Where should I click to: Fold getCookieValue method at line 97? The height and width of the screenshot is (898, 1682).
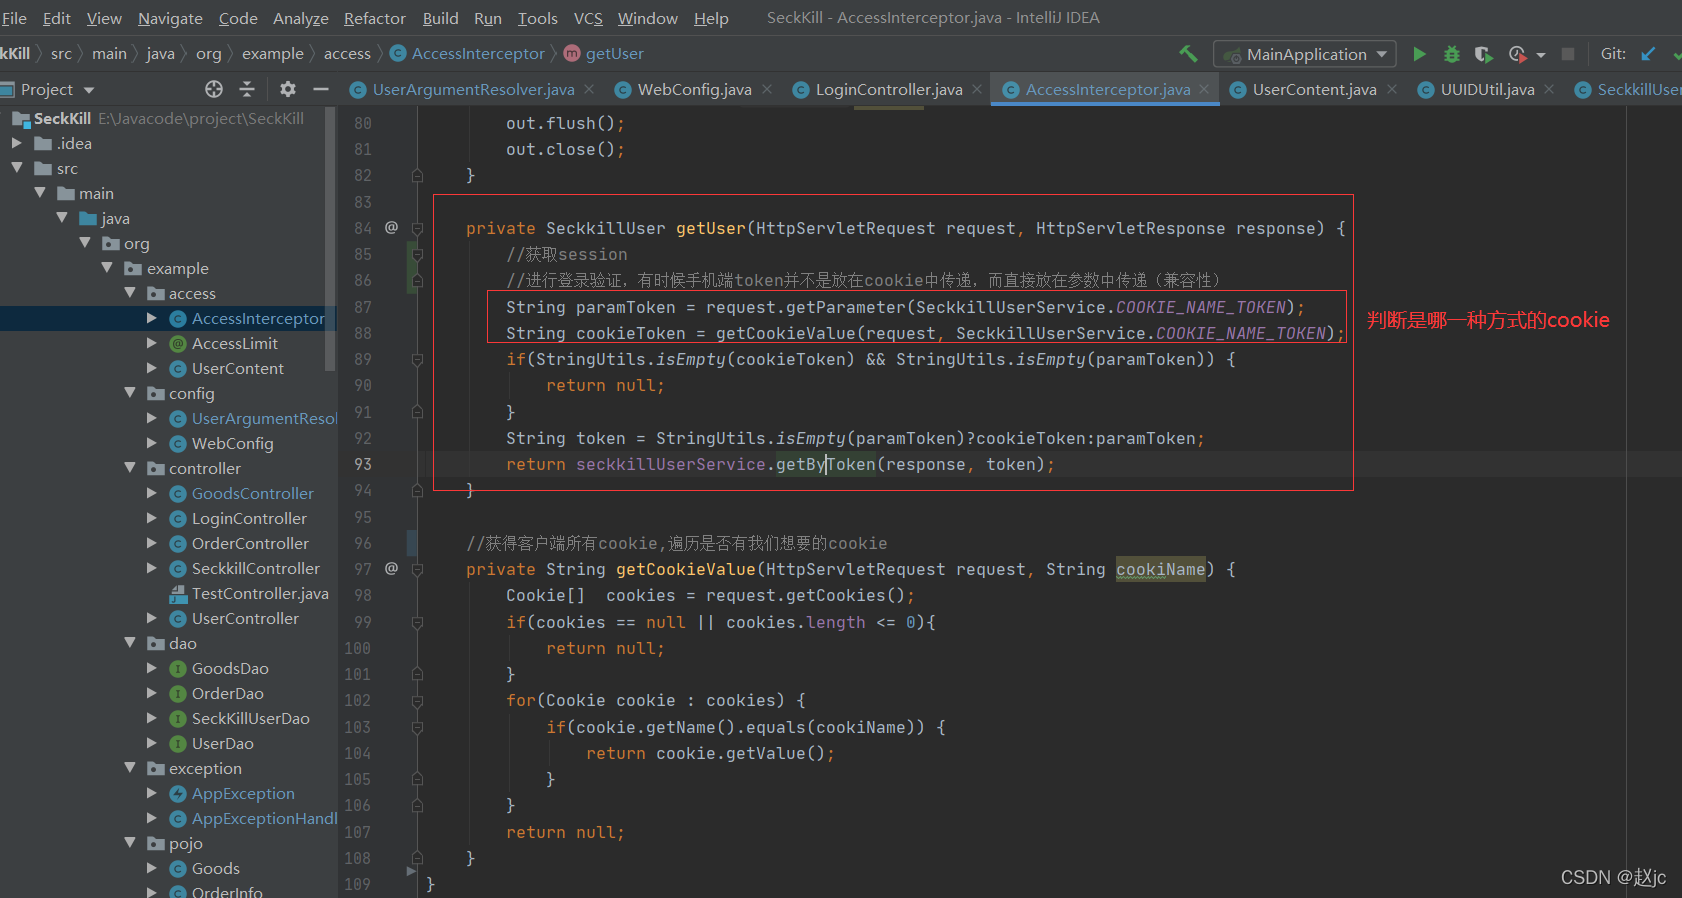pyautogui.click(x=417, y=569)
